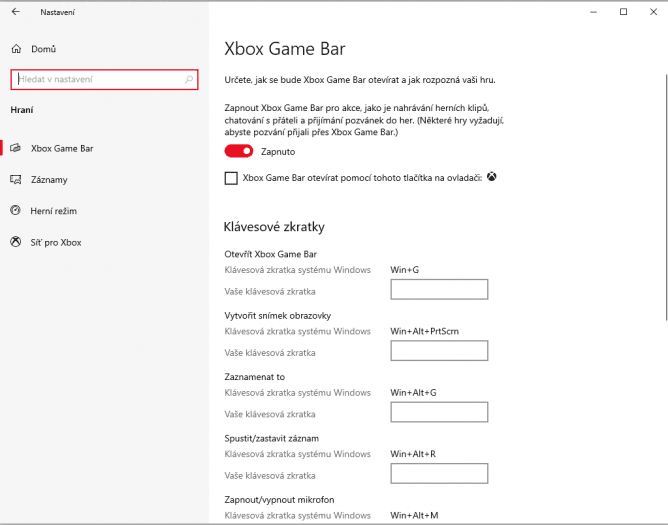Click custom shortcut field for Zaznamenat to
Image resolution: width=668 pixels, height=525 pixels.
pyautogui.click(x=439, y=412)
